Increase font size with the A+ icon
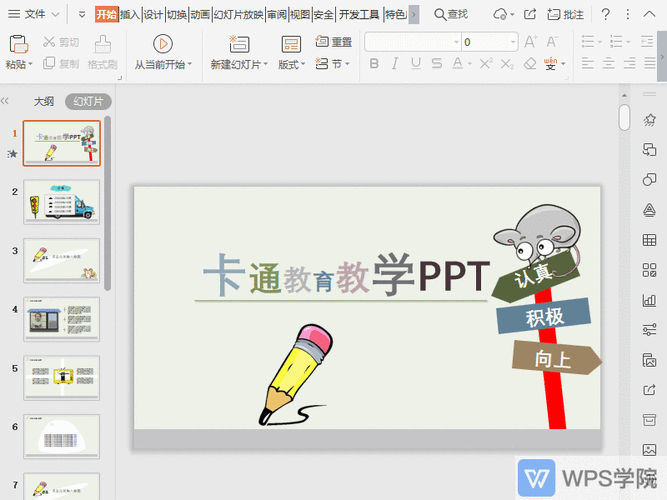This screenshot has height=500, width=667. [529, 42]
